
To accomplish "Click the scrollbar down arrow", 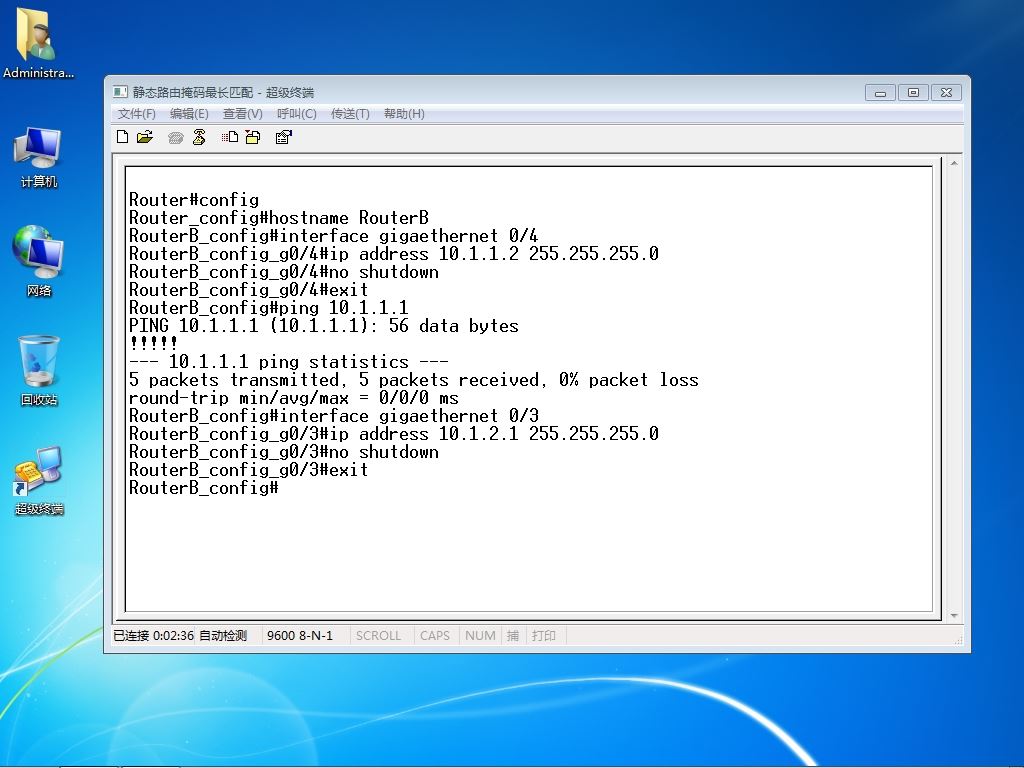I will click(x=954, y=615).
